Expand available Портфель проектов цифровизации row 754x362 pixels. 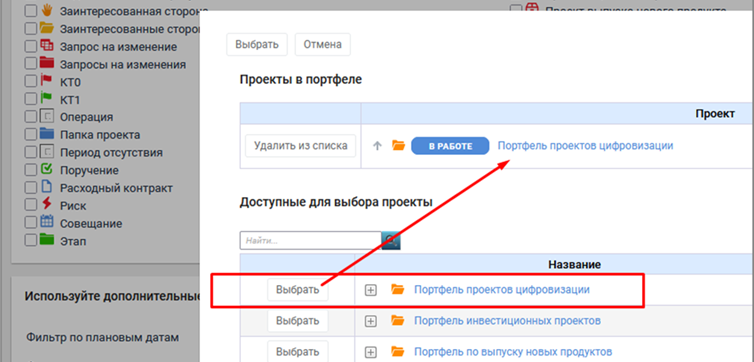(x=370, y=290)
